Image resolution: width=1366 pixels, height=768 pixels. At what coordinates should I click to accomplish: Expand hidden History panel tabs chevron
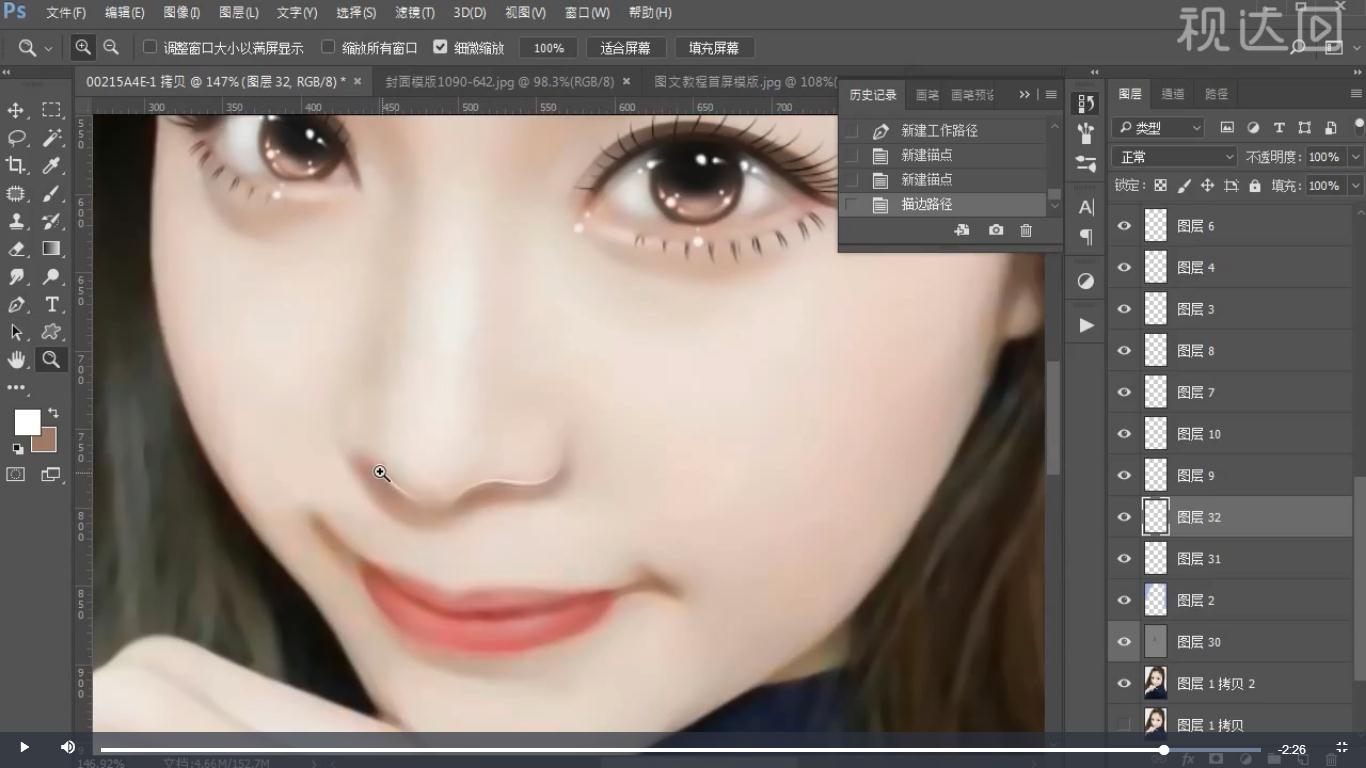[1024, 94]
